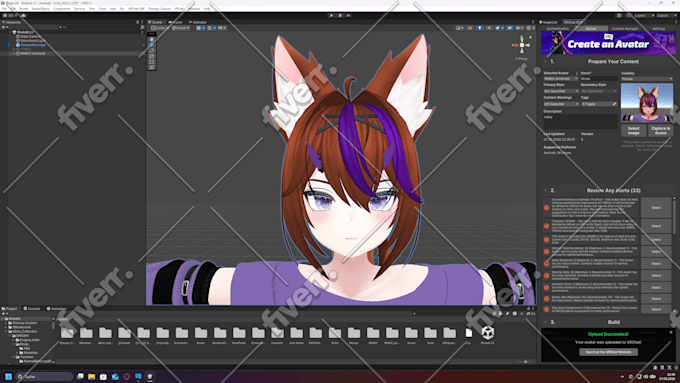This screenshot has height=383, width=680.
Task: Toggle scene grid visibility button
Action: click(199, 28)
